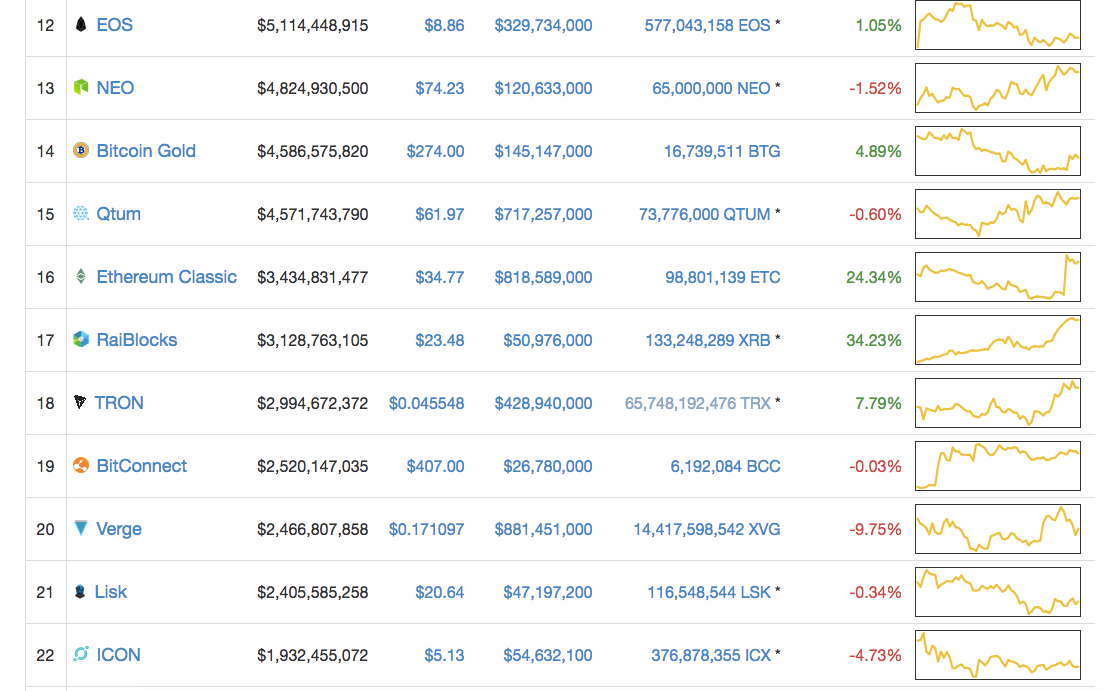This screenshot has height=691, width=1105.
Task: Click the Ethereum Classic diamond icon
Action: (x=81, y=276)
